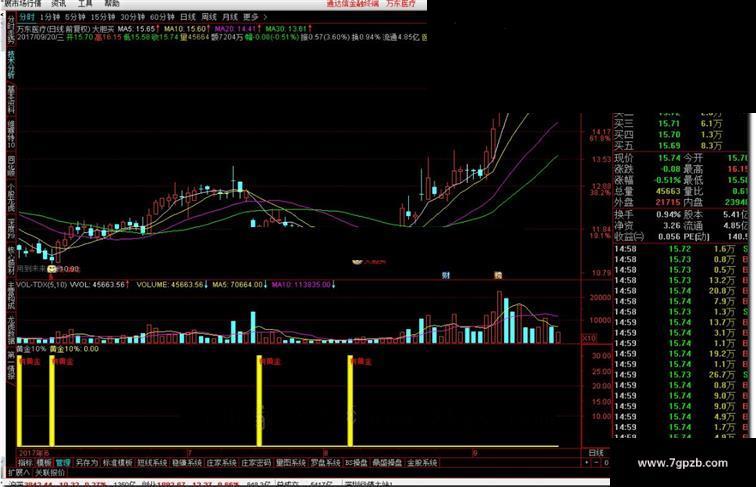
Task: Select the 鼎固操盘 template
Action: coord(387,462)
